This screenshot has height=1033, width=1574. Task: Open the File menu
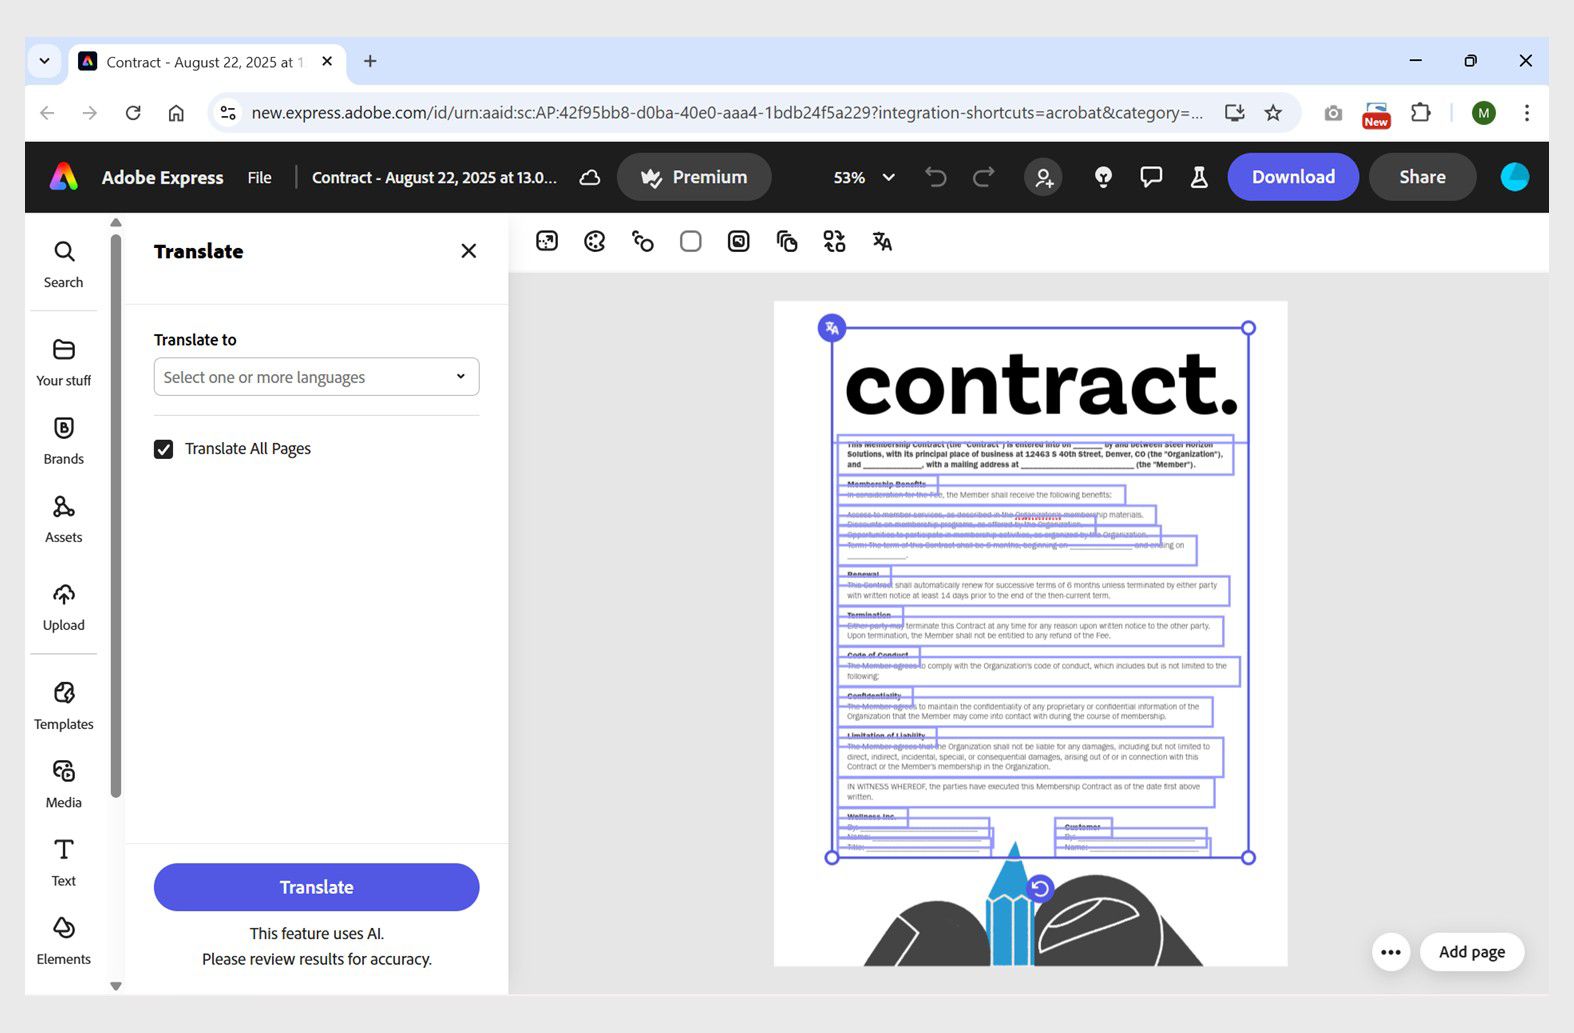coord(259,177)
